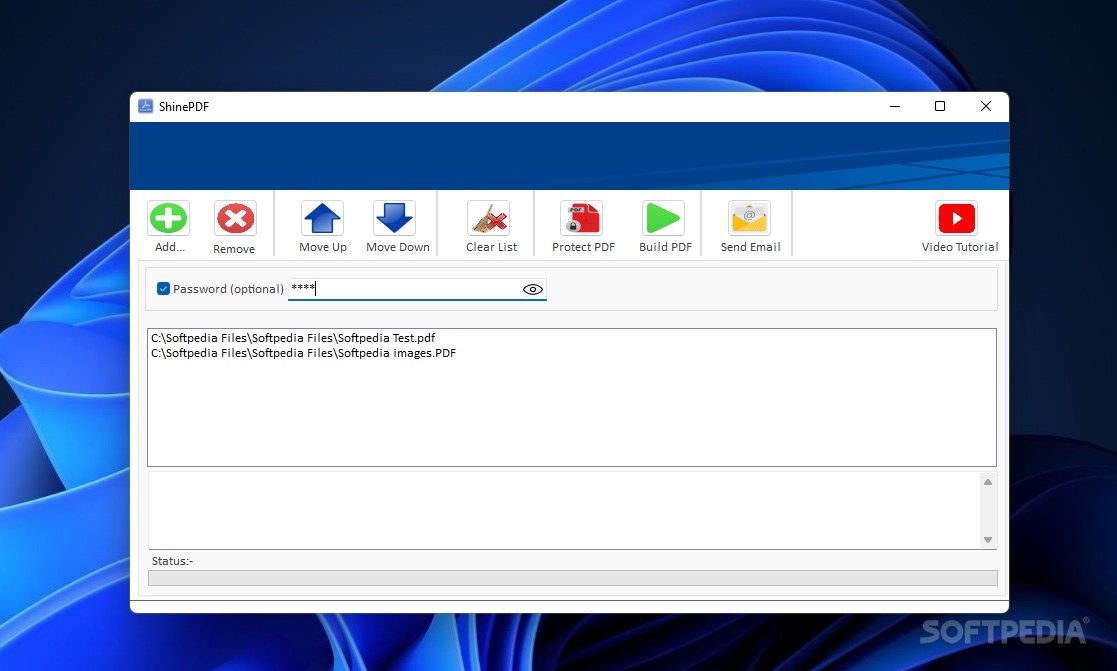Maximize the ShinePDF window
The width and height of the screenshot is (1117, 671).
point(940,106)
